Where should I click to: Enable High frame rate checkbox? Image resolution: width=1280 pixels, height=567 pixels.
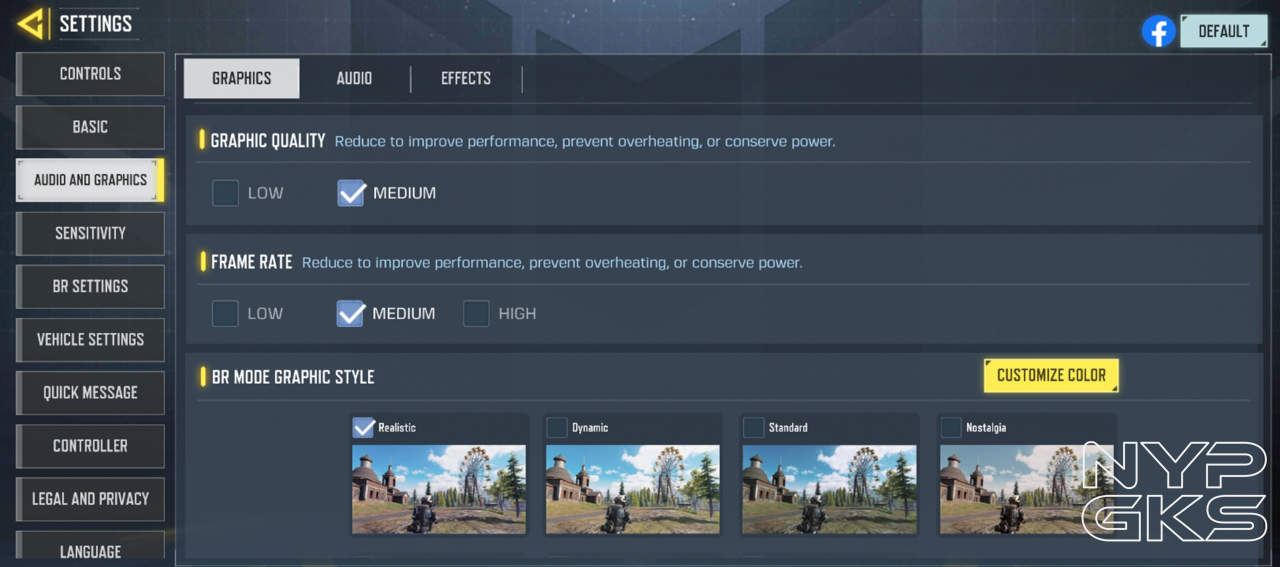pos(476,313)
